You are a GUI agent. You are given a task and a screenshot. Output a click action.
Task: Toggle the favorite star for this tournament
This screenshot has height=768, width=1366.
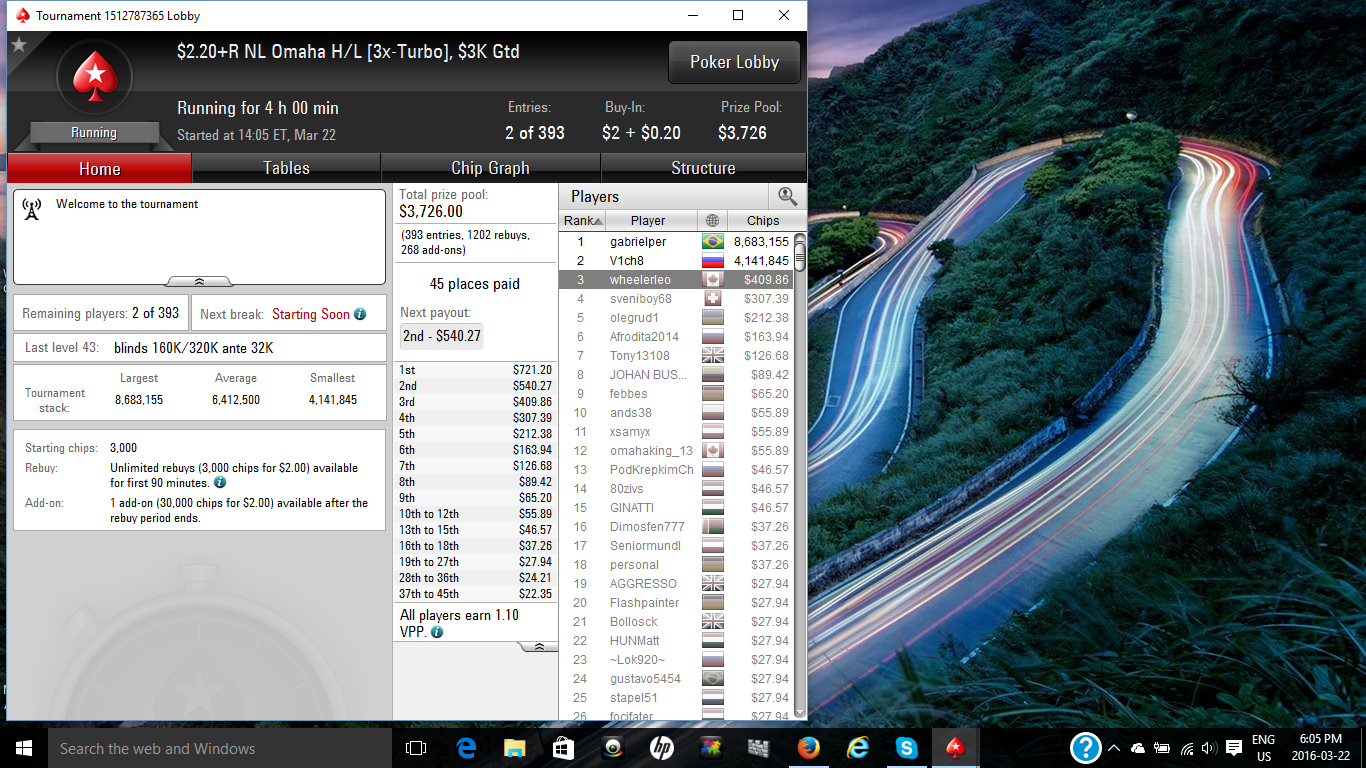point(19,45)
